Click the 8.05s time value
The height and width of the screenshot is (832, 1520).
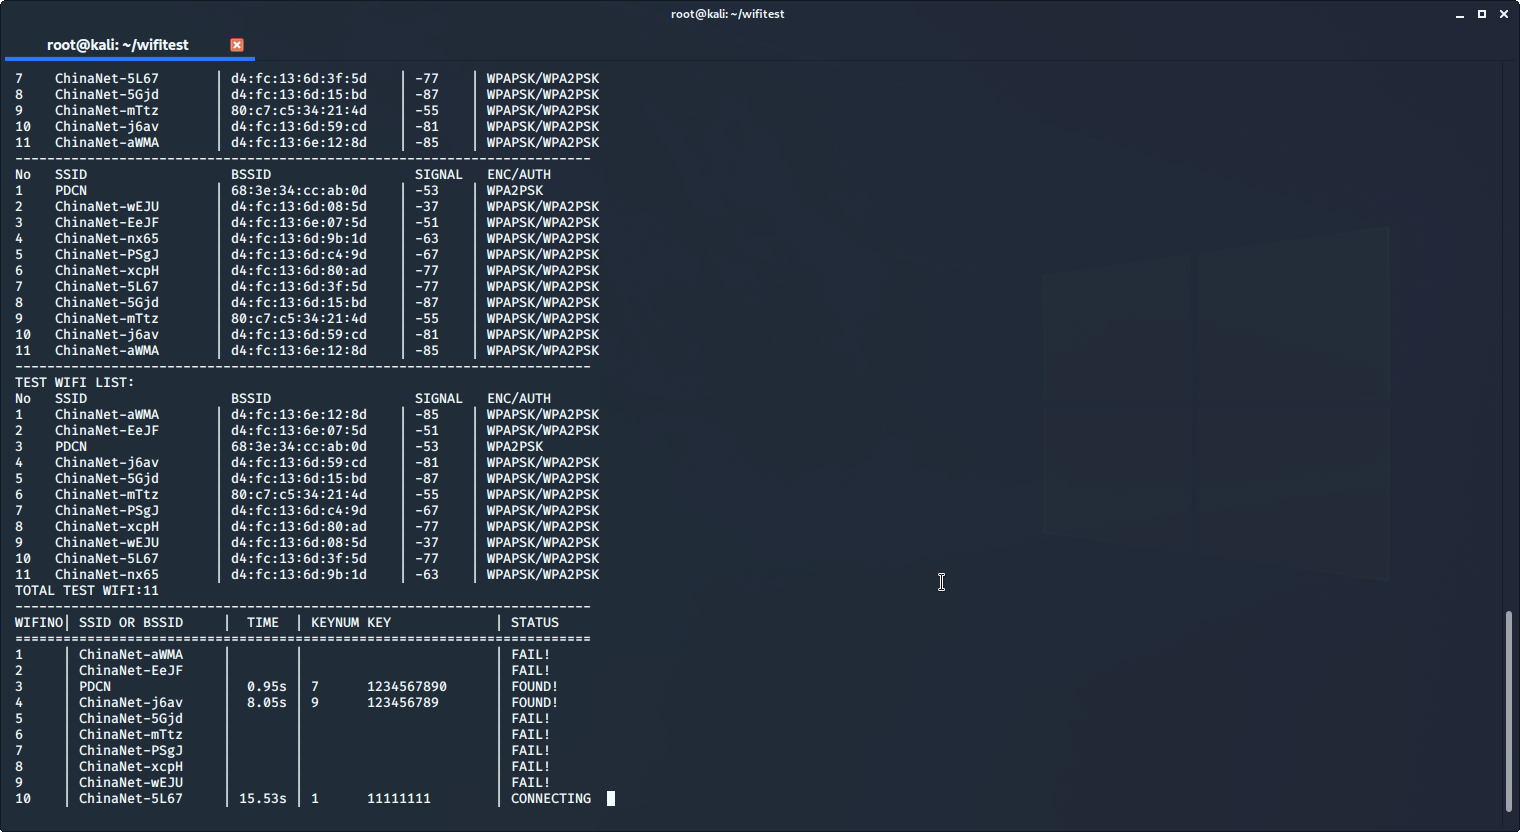(267, 702)
